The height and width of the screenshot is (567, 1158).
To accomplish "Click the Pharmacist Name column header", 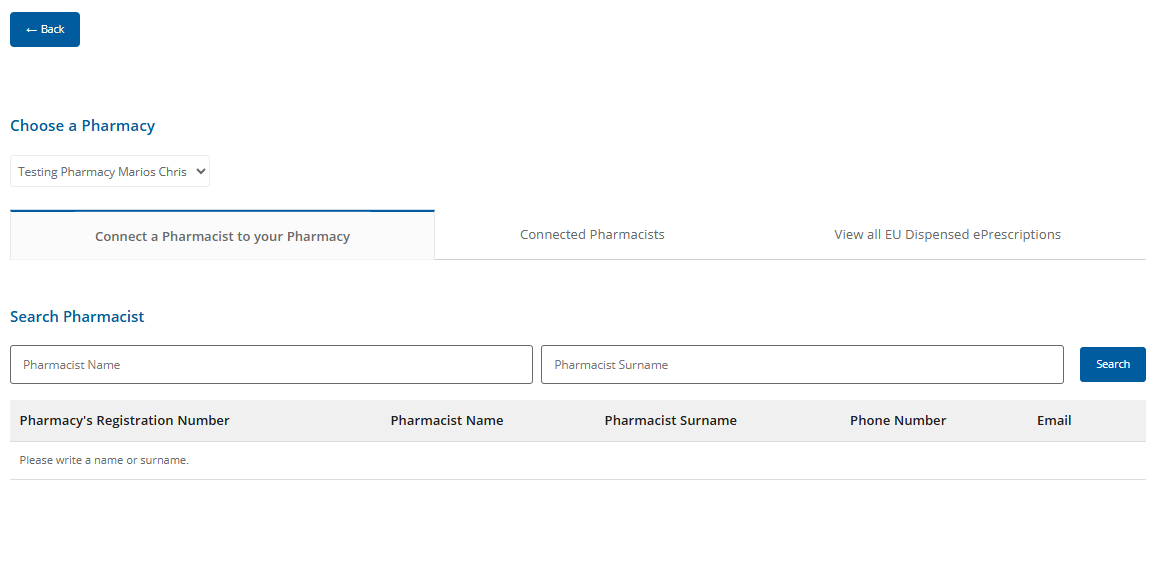I will click(447, 421).
